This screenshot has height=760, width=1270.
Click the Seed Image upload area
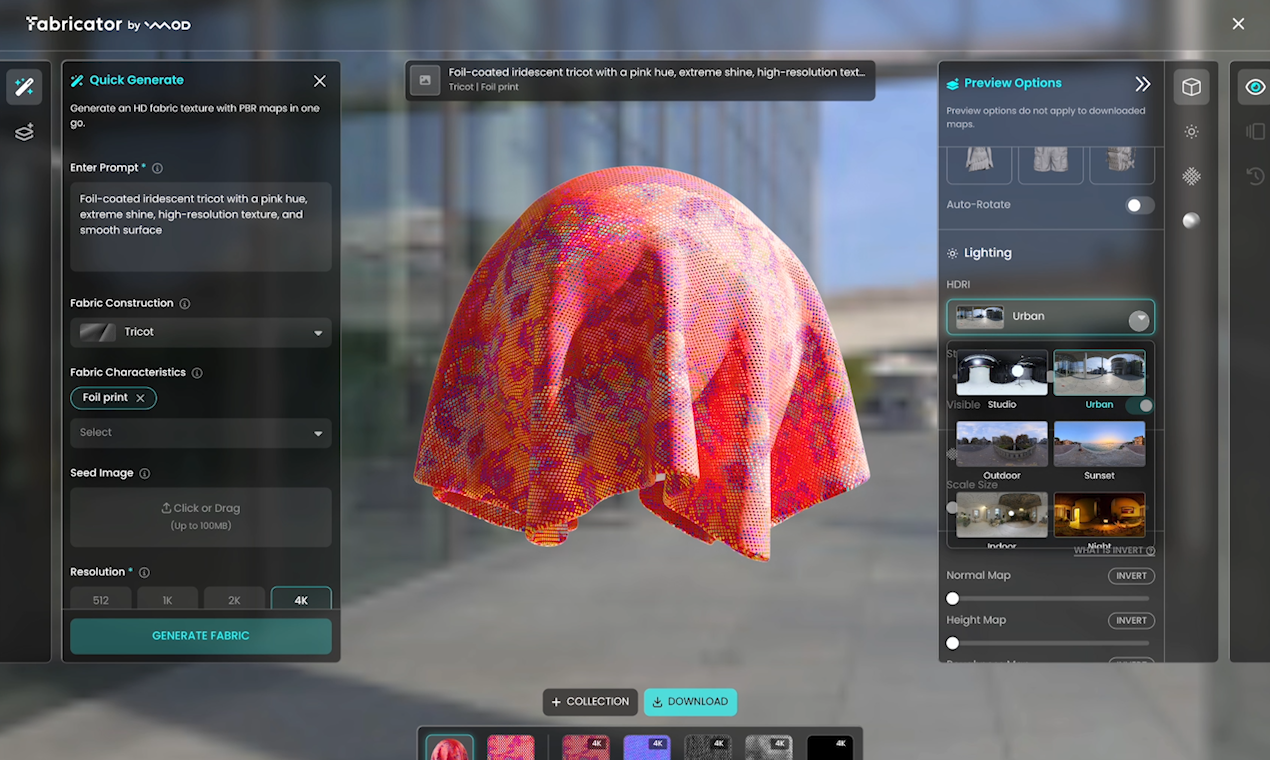201,517
